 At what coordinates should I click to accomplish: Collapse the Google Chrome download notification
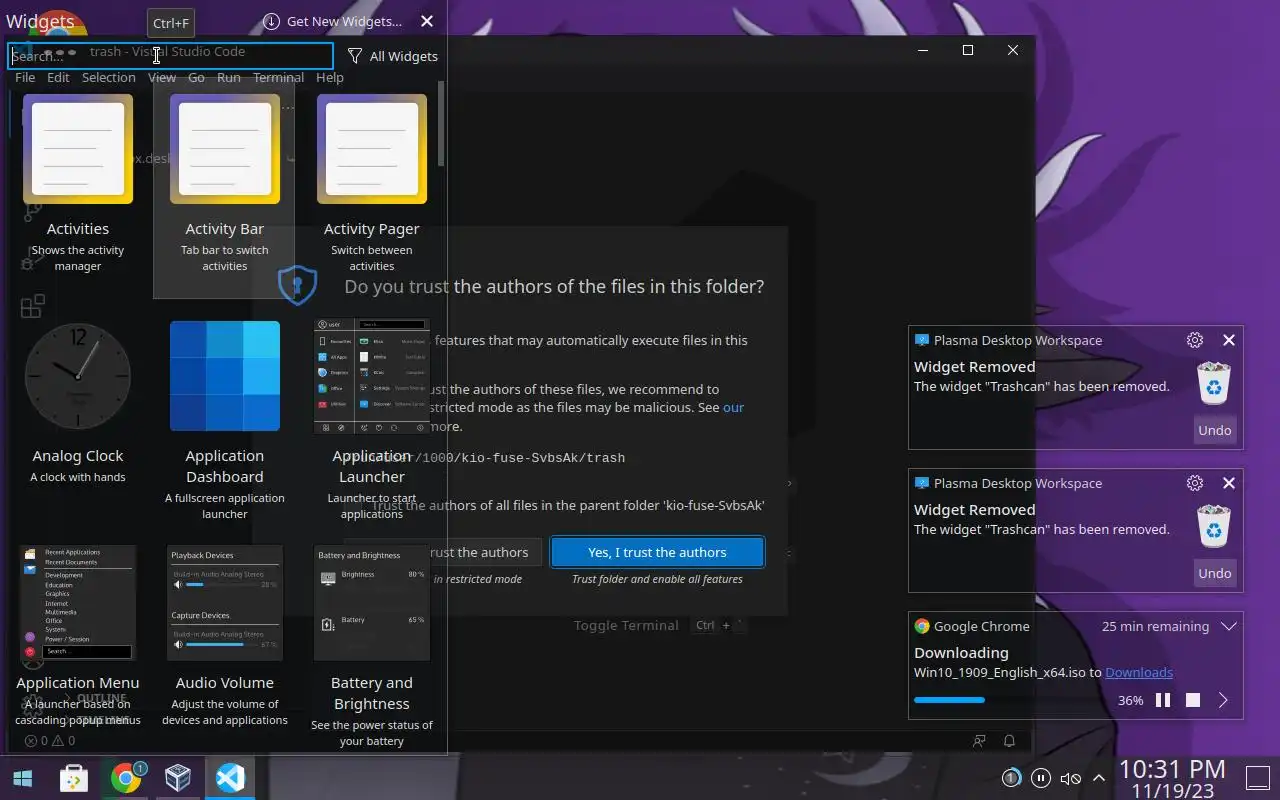1229,626
